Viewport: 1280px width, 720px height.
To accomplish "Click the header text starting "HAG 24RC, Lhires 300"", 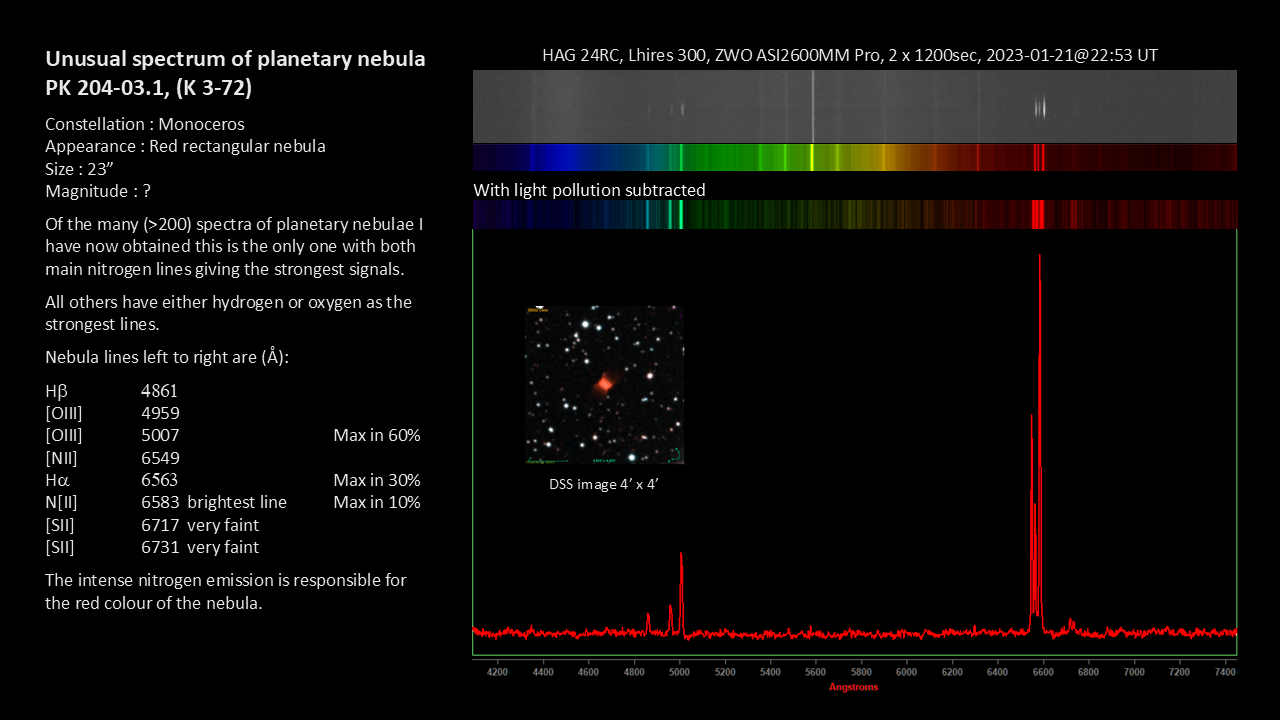I will (x=850, y=55).
